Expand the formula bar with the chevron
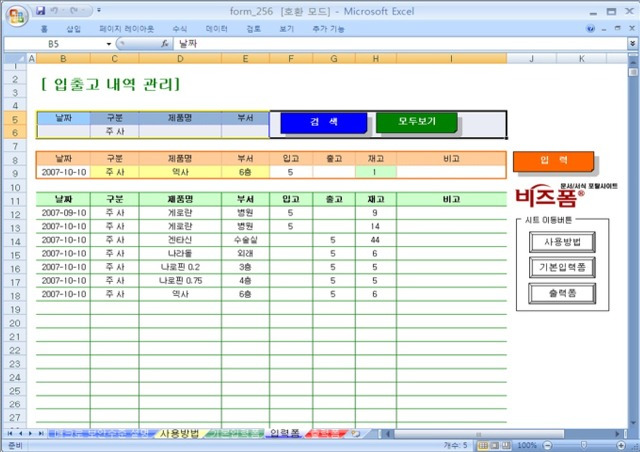The width and height of the screenshot is (640, 452). [632, 43]
